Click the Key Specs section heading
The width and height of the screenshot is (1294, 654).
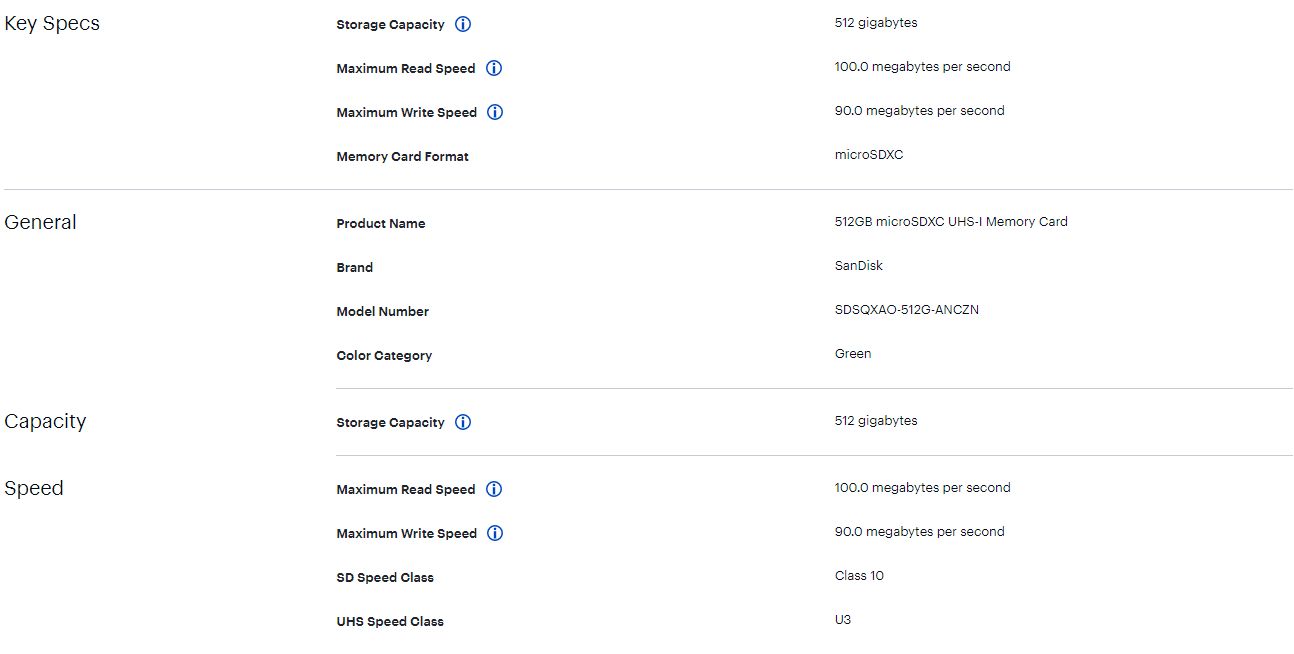click(x=52, y=24)
